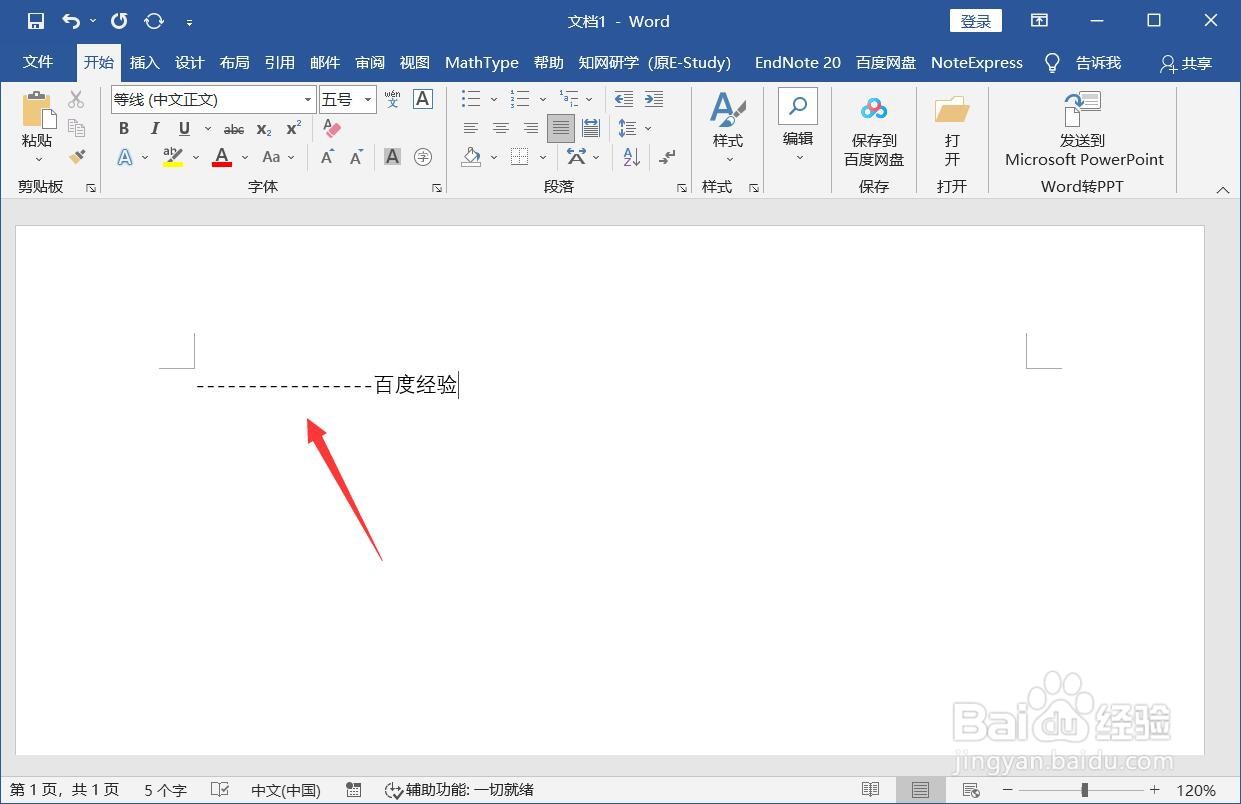The width and height of the screenshot is (1241, 804).
Task: Click the Decrease Indent icon
Action: pyautogui.click(x=623, y=99)
